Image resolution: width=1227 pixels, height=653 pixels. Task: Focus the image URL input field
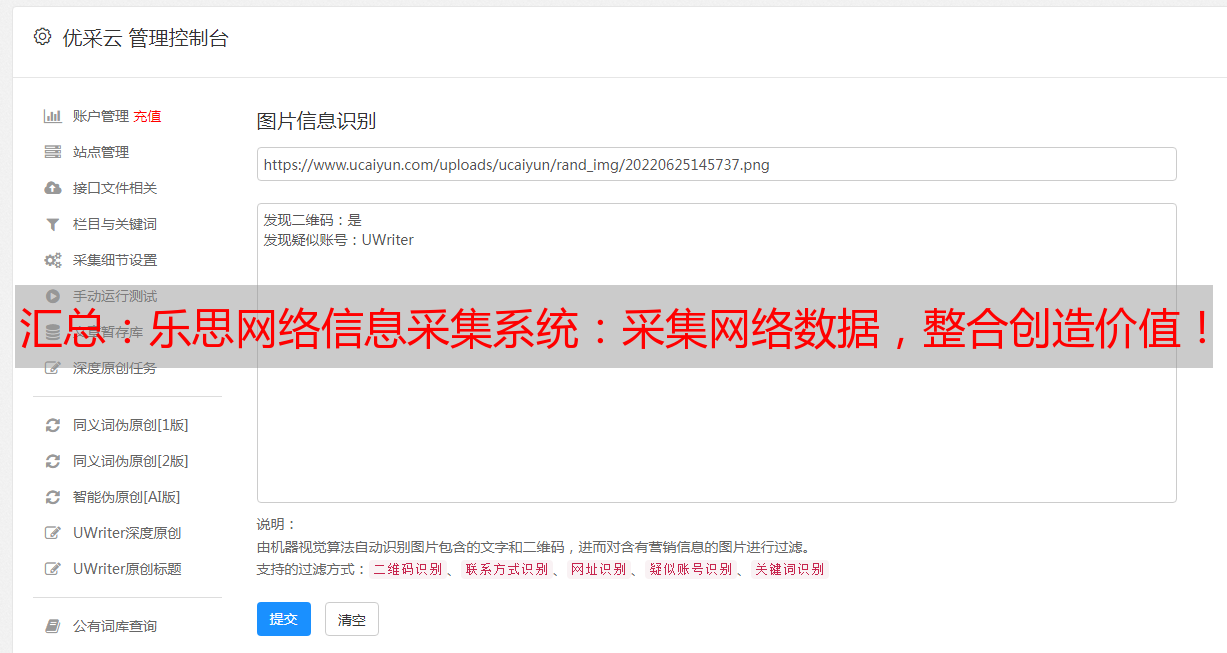point(716,164)
